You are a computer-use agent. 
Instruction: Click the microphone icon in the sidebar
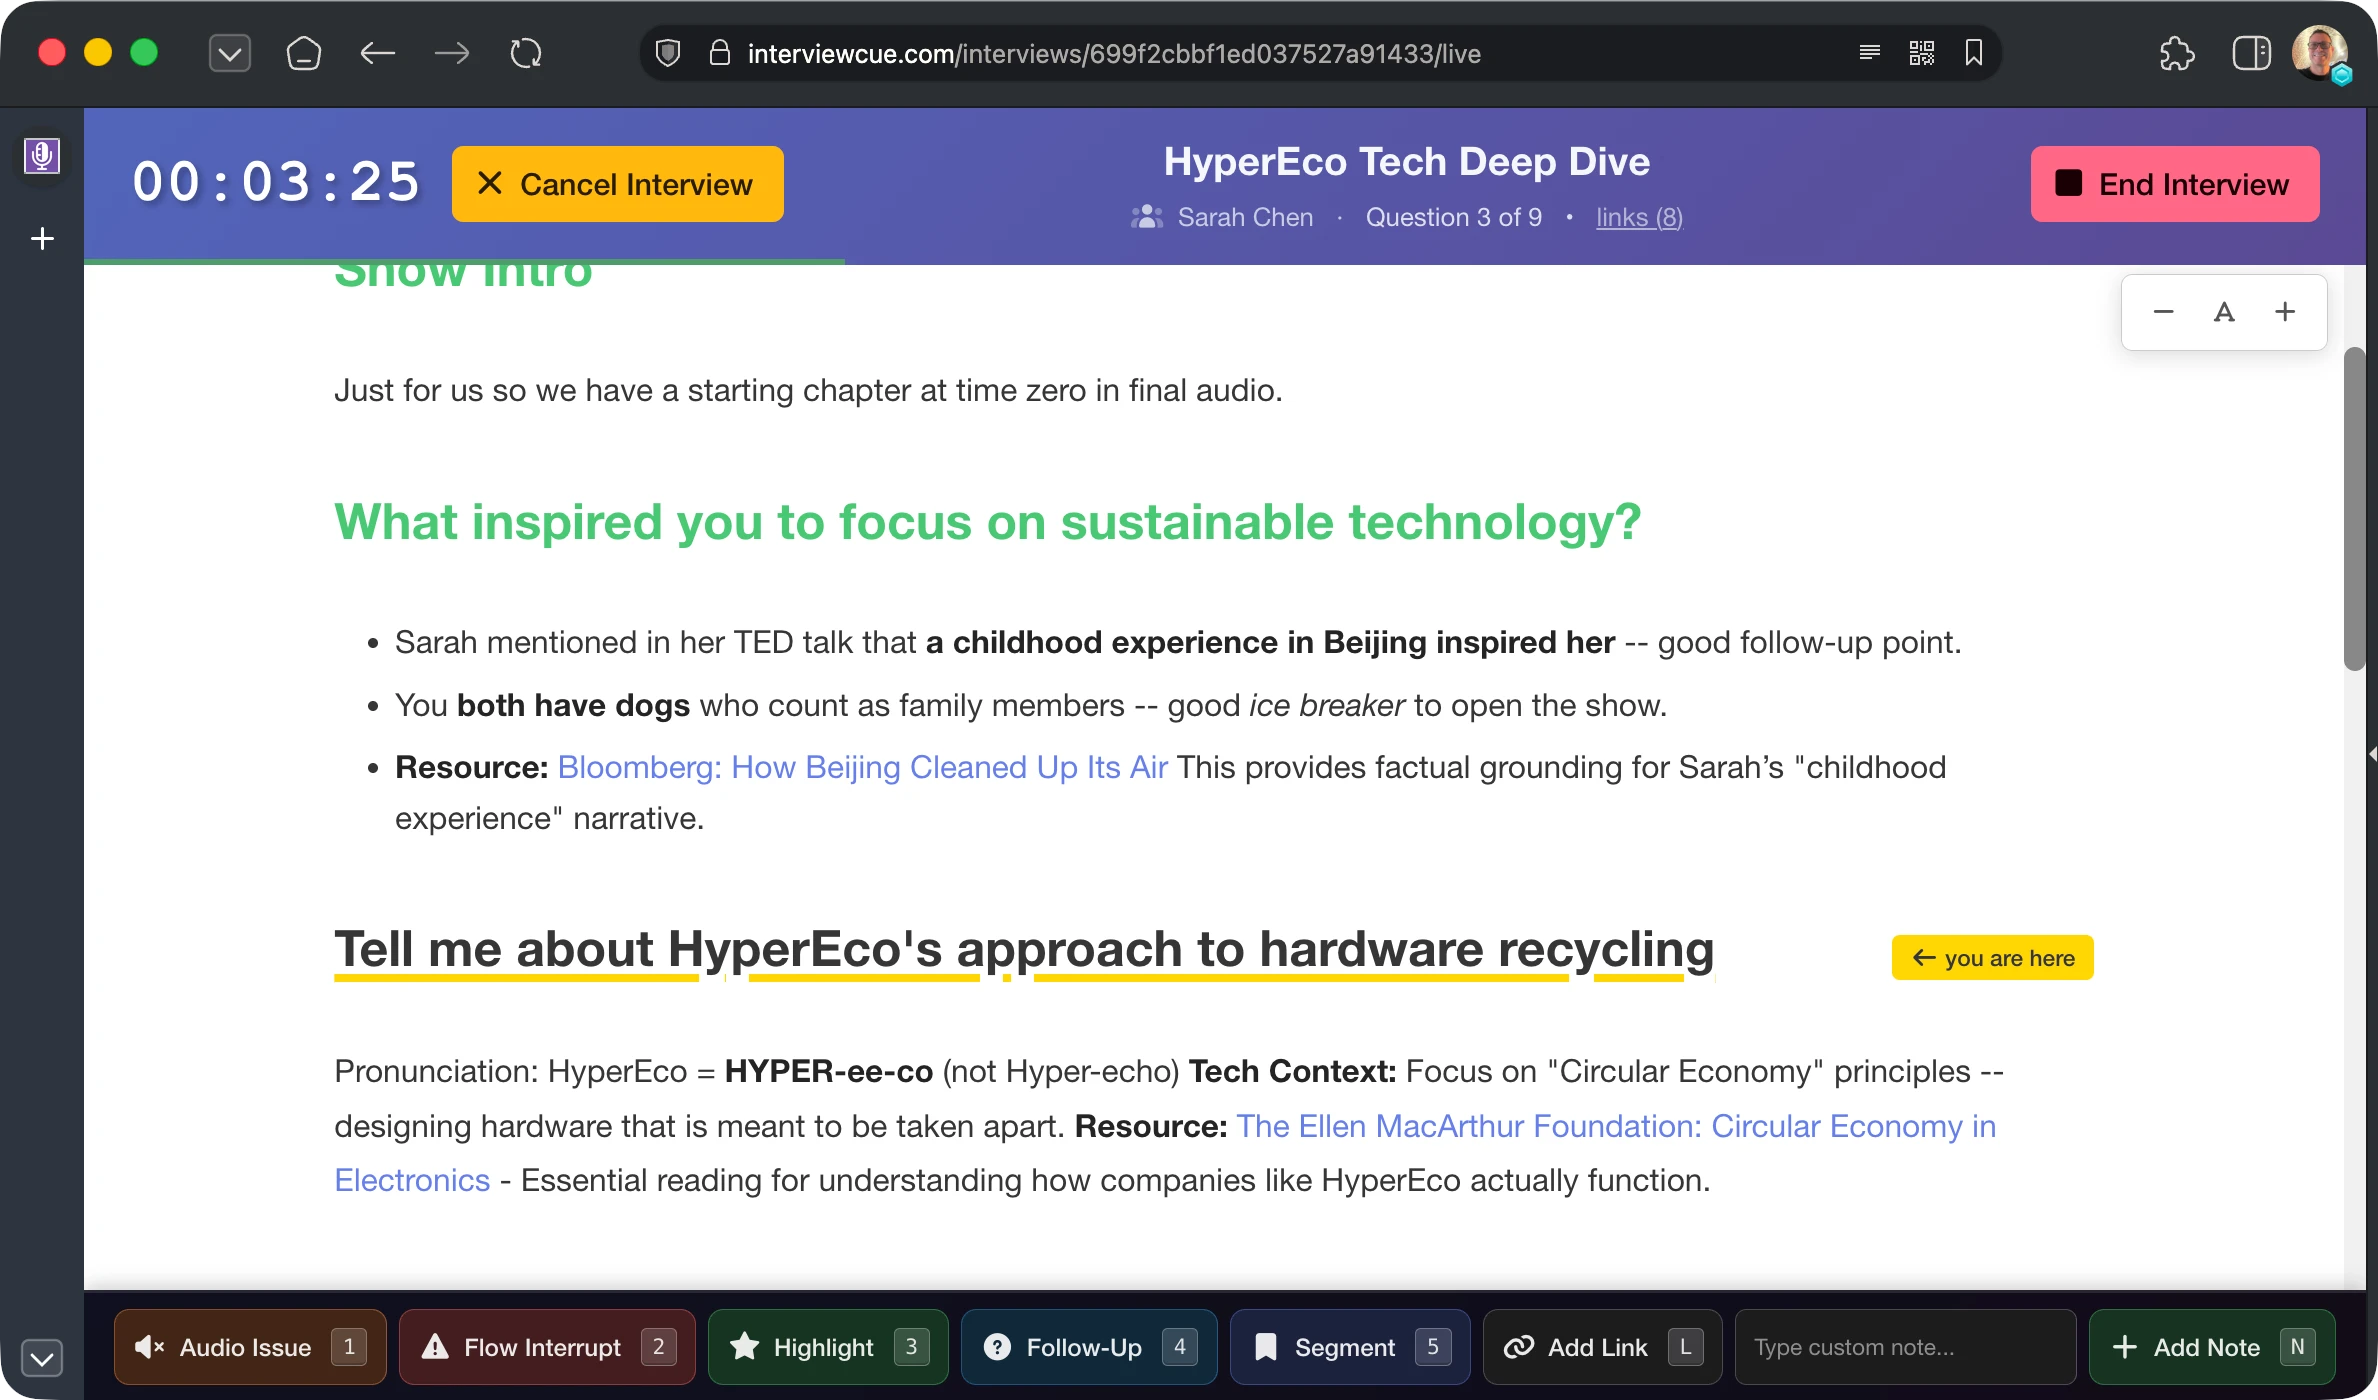point(42,156)
